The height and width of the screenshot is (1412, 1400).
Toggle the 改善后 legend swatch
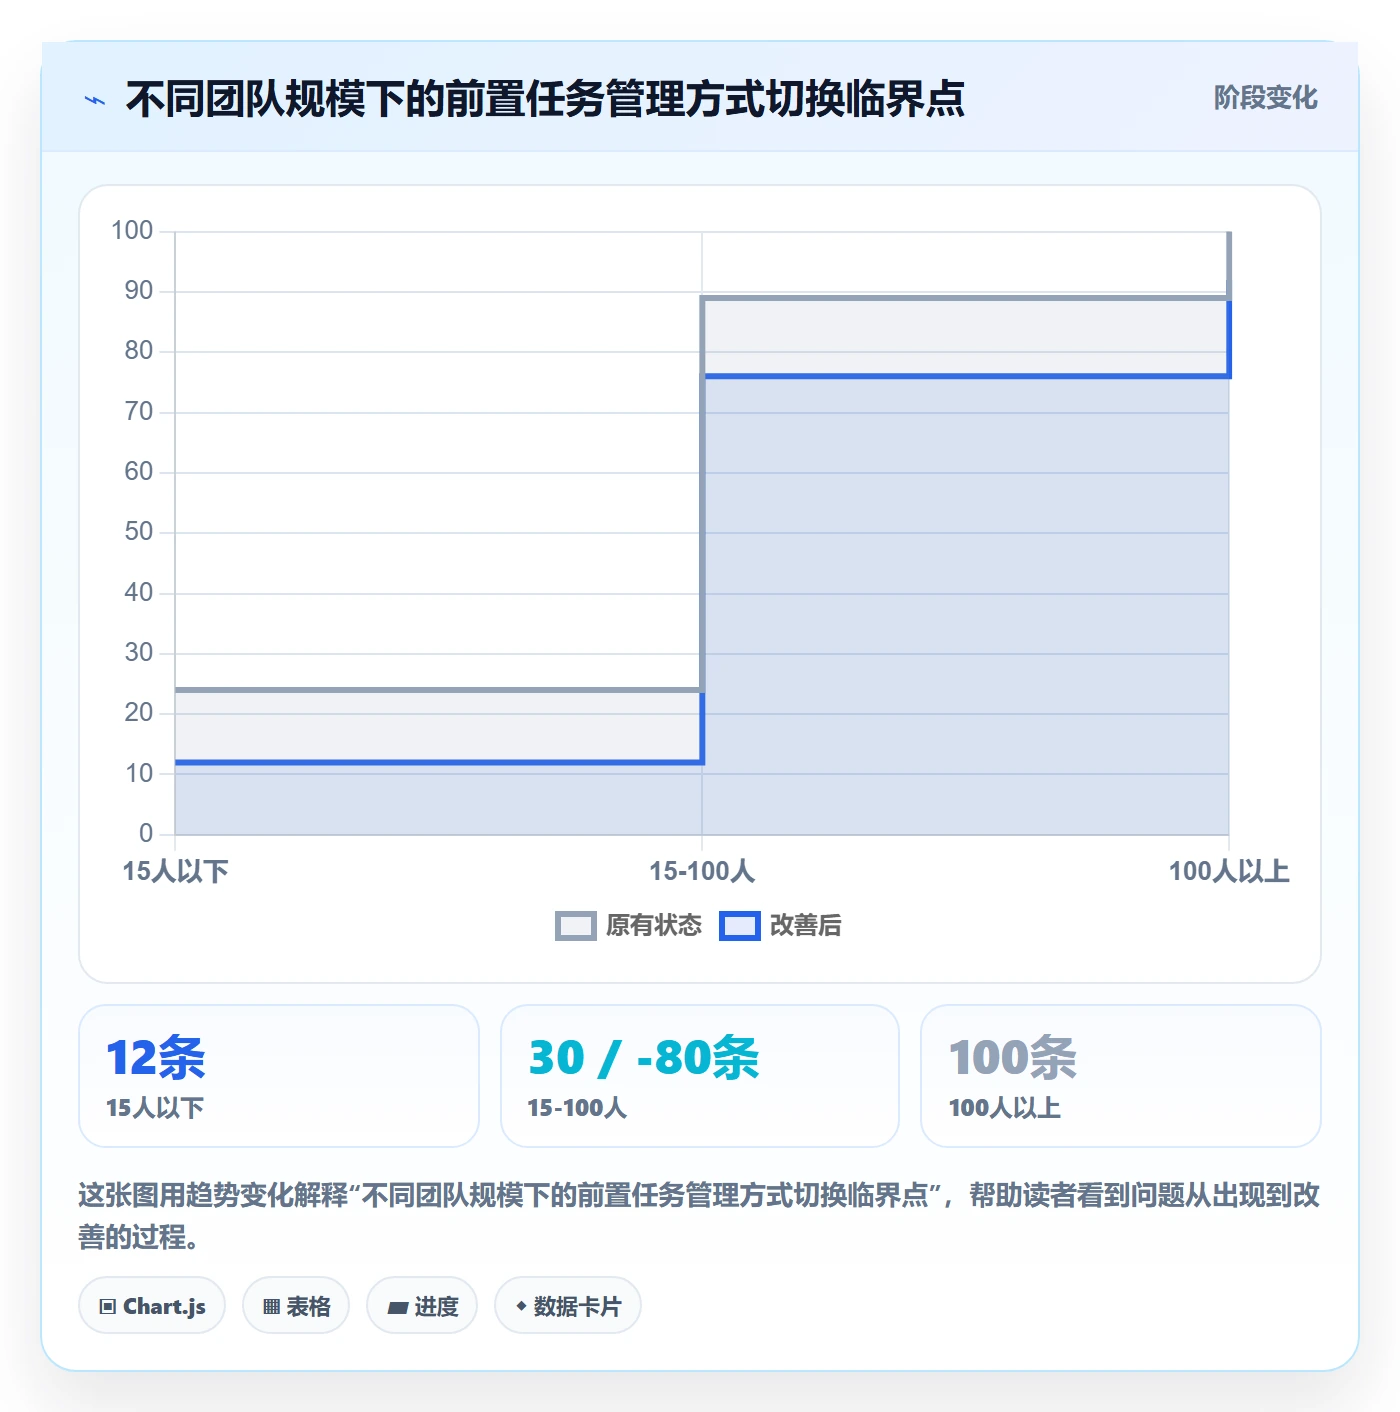click(x=740, y=926)
